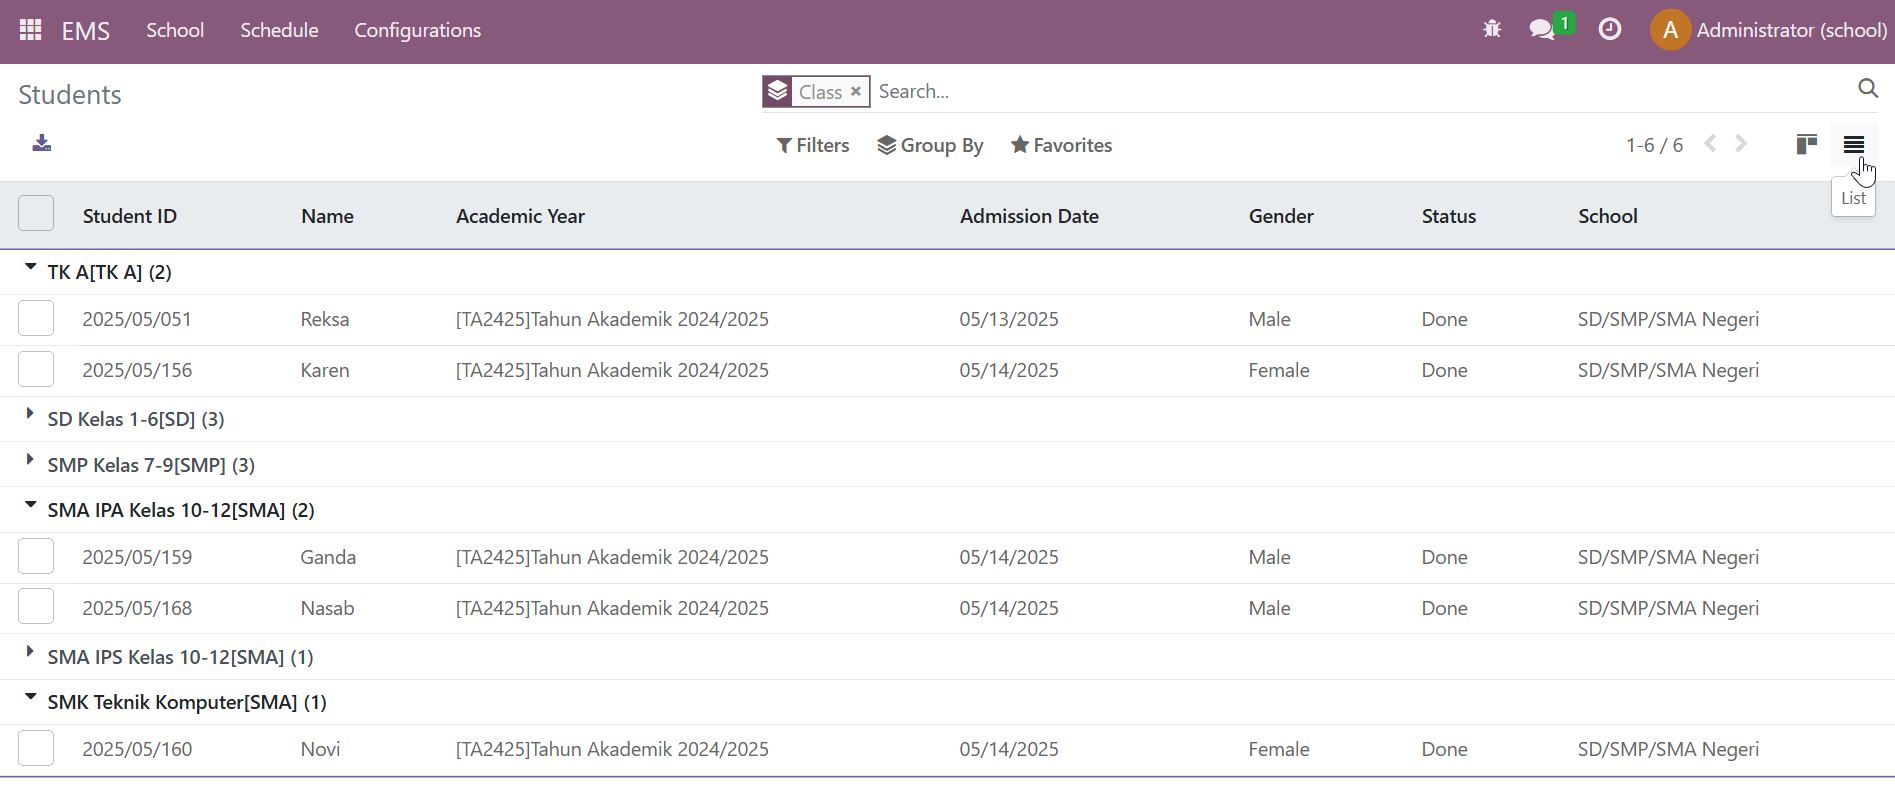
Task: Check the box for student Nasab
Action: pyautogui.click(x=36, y=607)
